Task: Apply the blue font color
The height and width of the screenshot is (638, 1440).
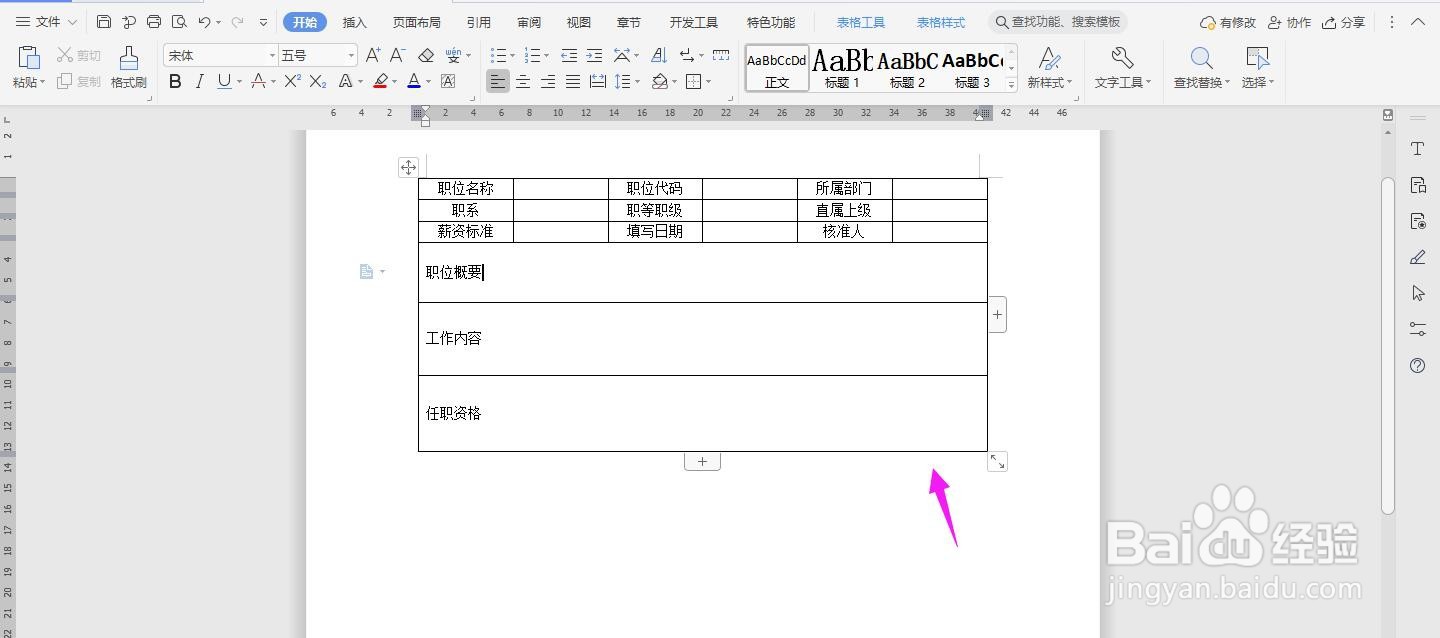Action: [414, 82]
